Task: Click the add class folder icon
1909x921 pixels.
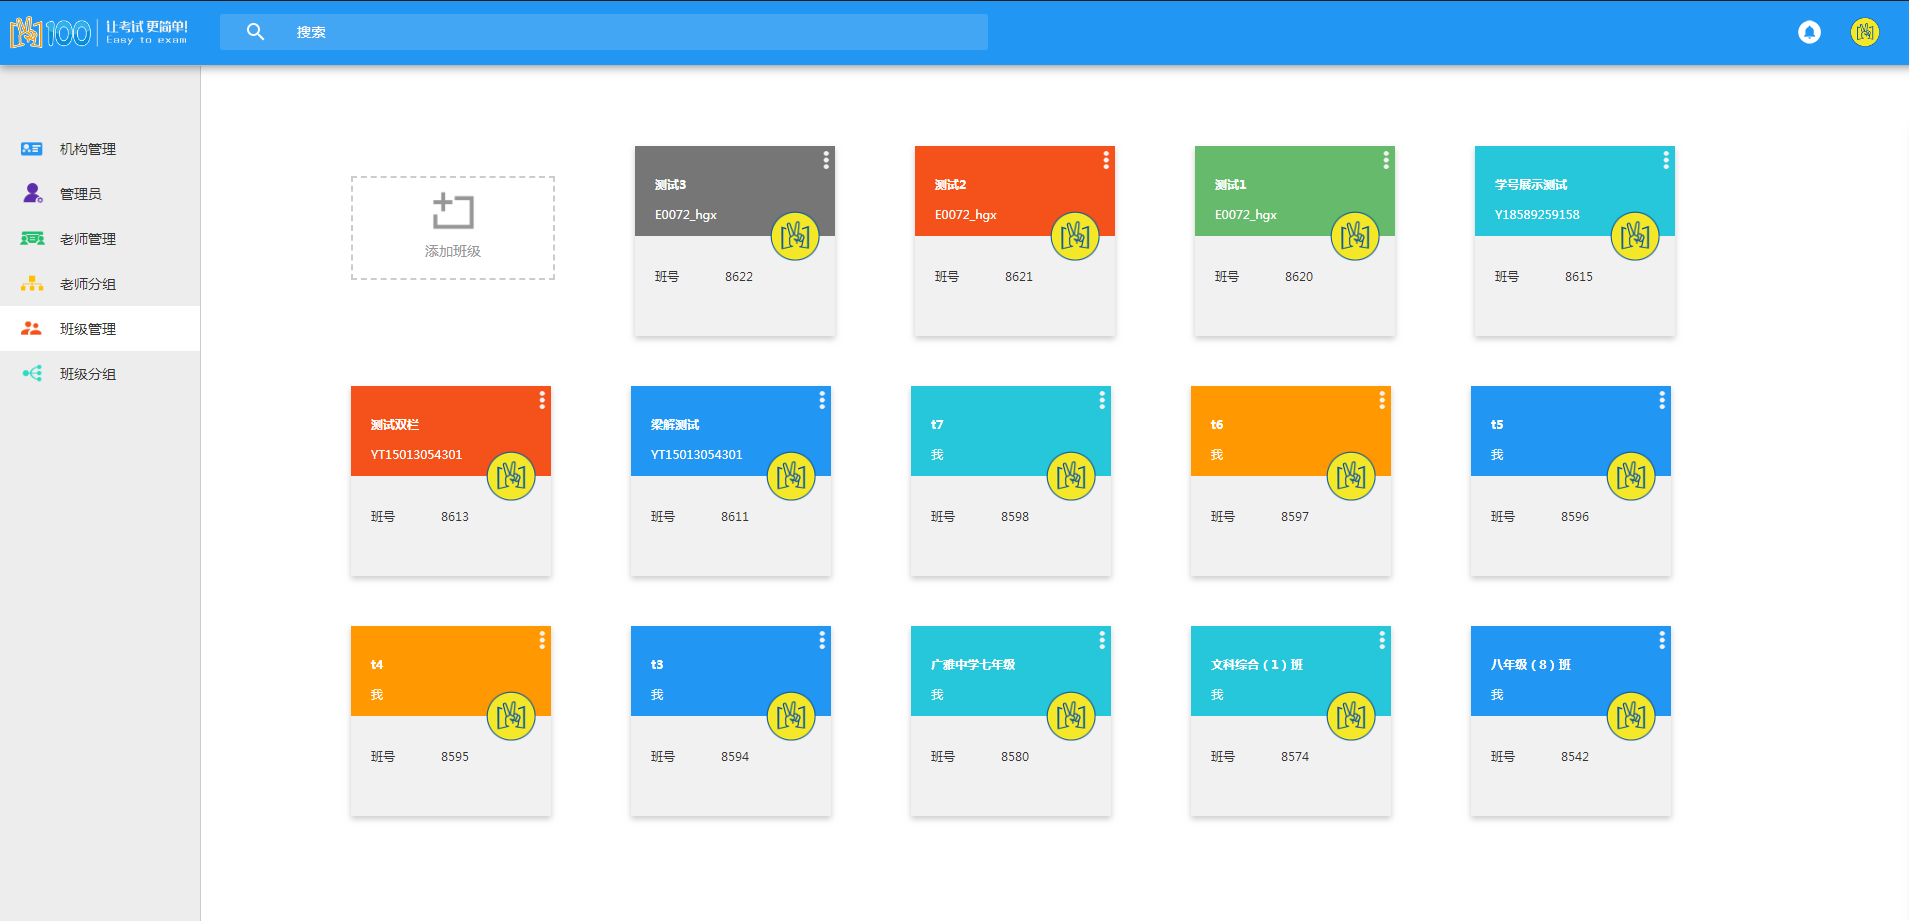Action: [x=453, y=211]
